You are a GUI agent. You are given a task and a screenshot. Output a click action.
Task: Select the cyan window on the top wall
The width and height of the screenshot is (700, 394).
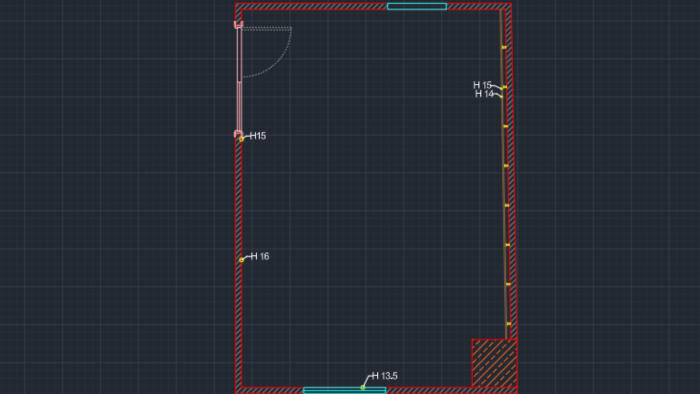point(417,6)
